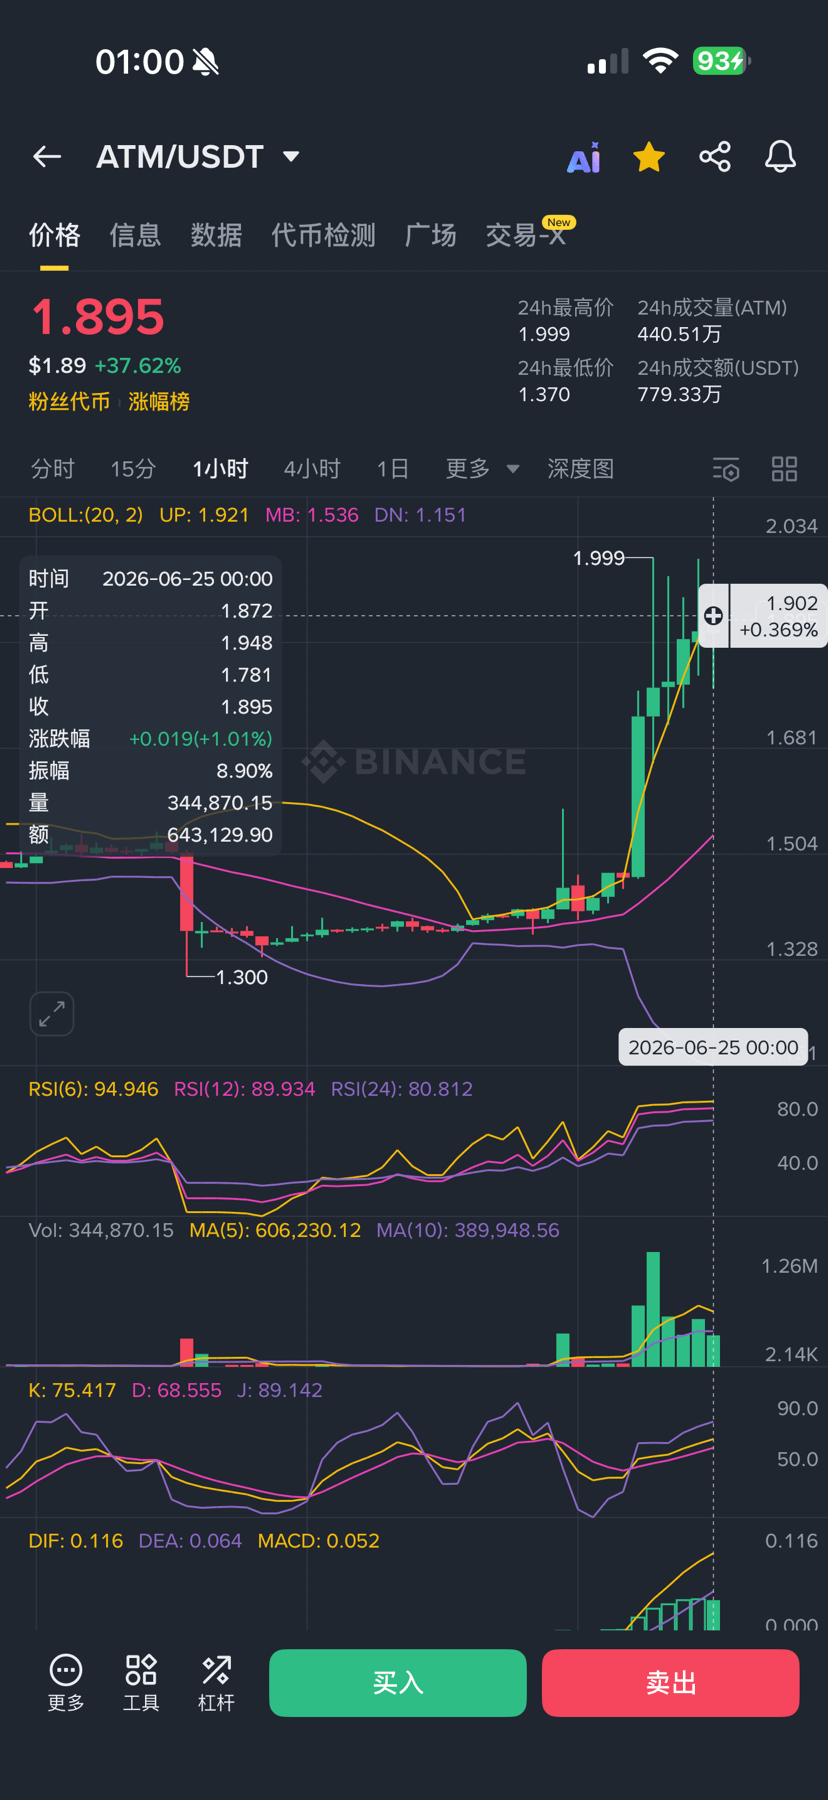The image size is (828, 1800).
Task: Open the chart layout grid icon
Action: click(x=785, y=469)
